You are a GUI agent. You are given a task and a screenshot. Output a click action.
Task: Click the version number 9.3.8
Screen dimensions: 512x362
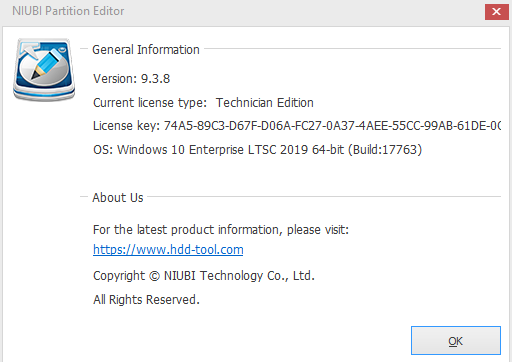click(x=155, y=79)
